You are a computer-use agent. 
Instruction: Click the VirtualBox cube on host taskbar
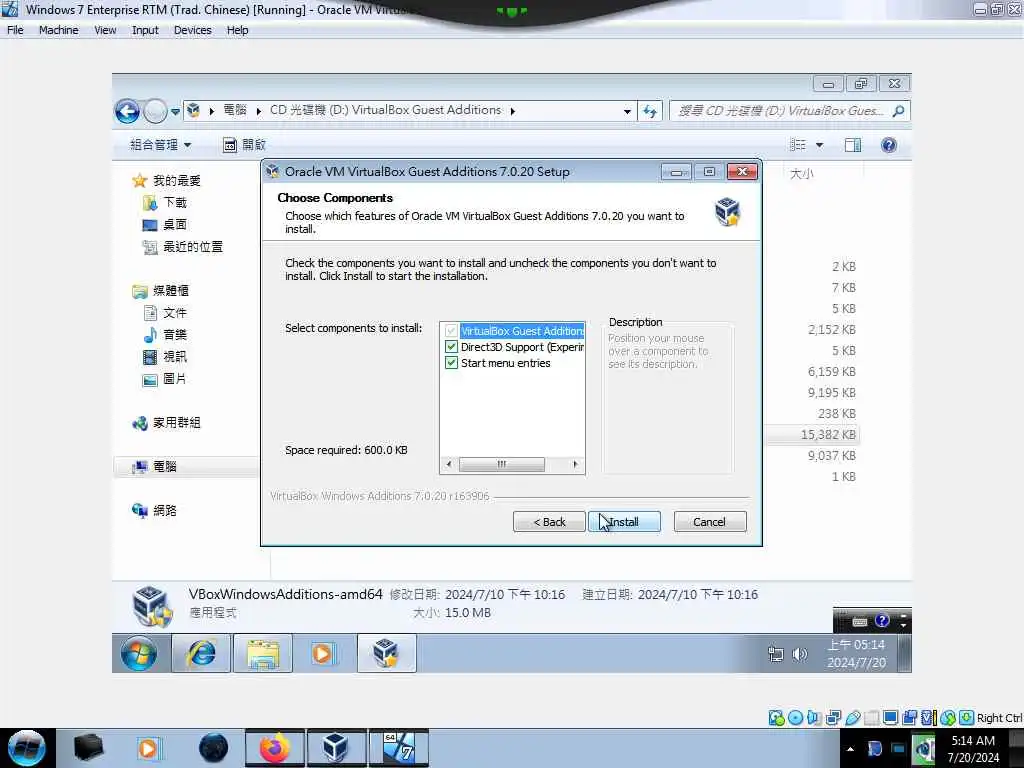pyautogui.click(x=336, y=748)
